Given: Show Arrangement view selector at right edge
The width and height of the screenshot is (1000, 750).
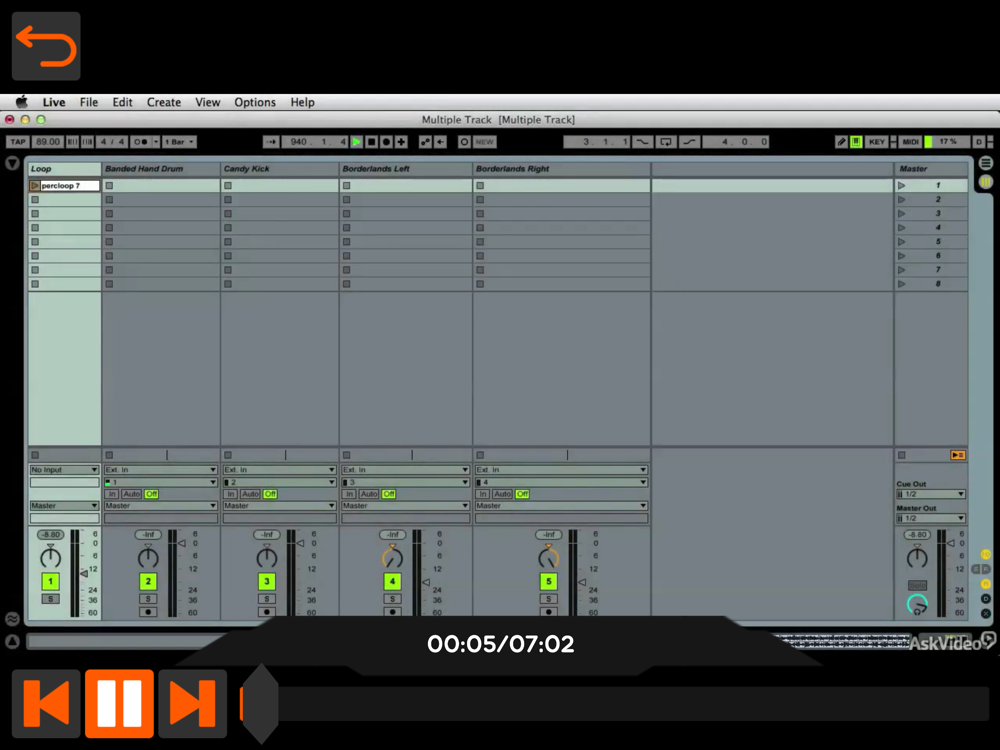Looking at the screenshot, I should [986, 163].
